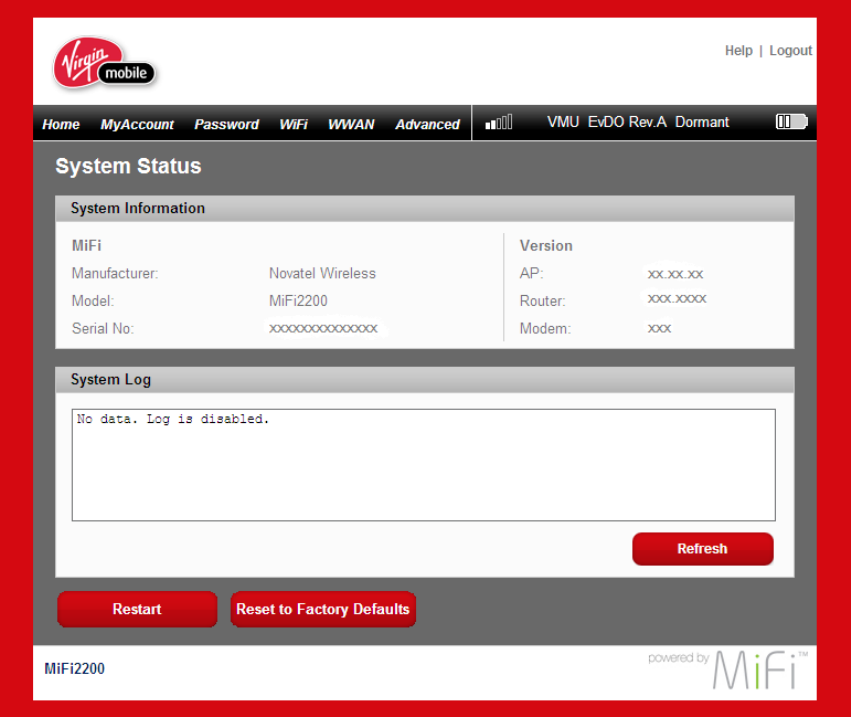Open the Password settings menu

(226, 124)
